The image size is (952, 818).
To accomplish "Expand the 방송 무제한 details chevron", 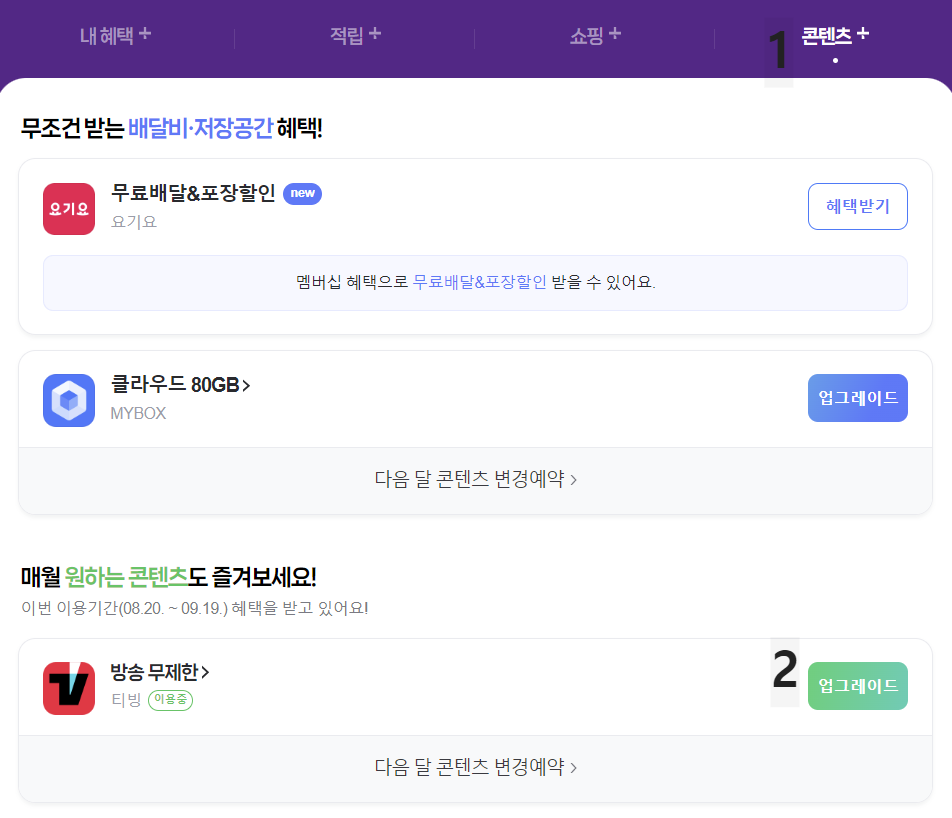I will tap(208, 672).
